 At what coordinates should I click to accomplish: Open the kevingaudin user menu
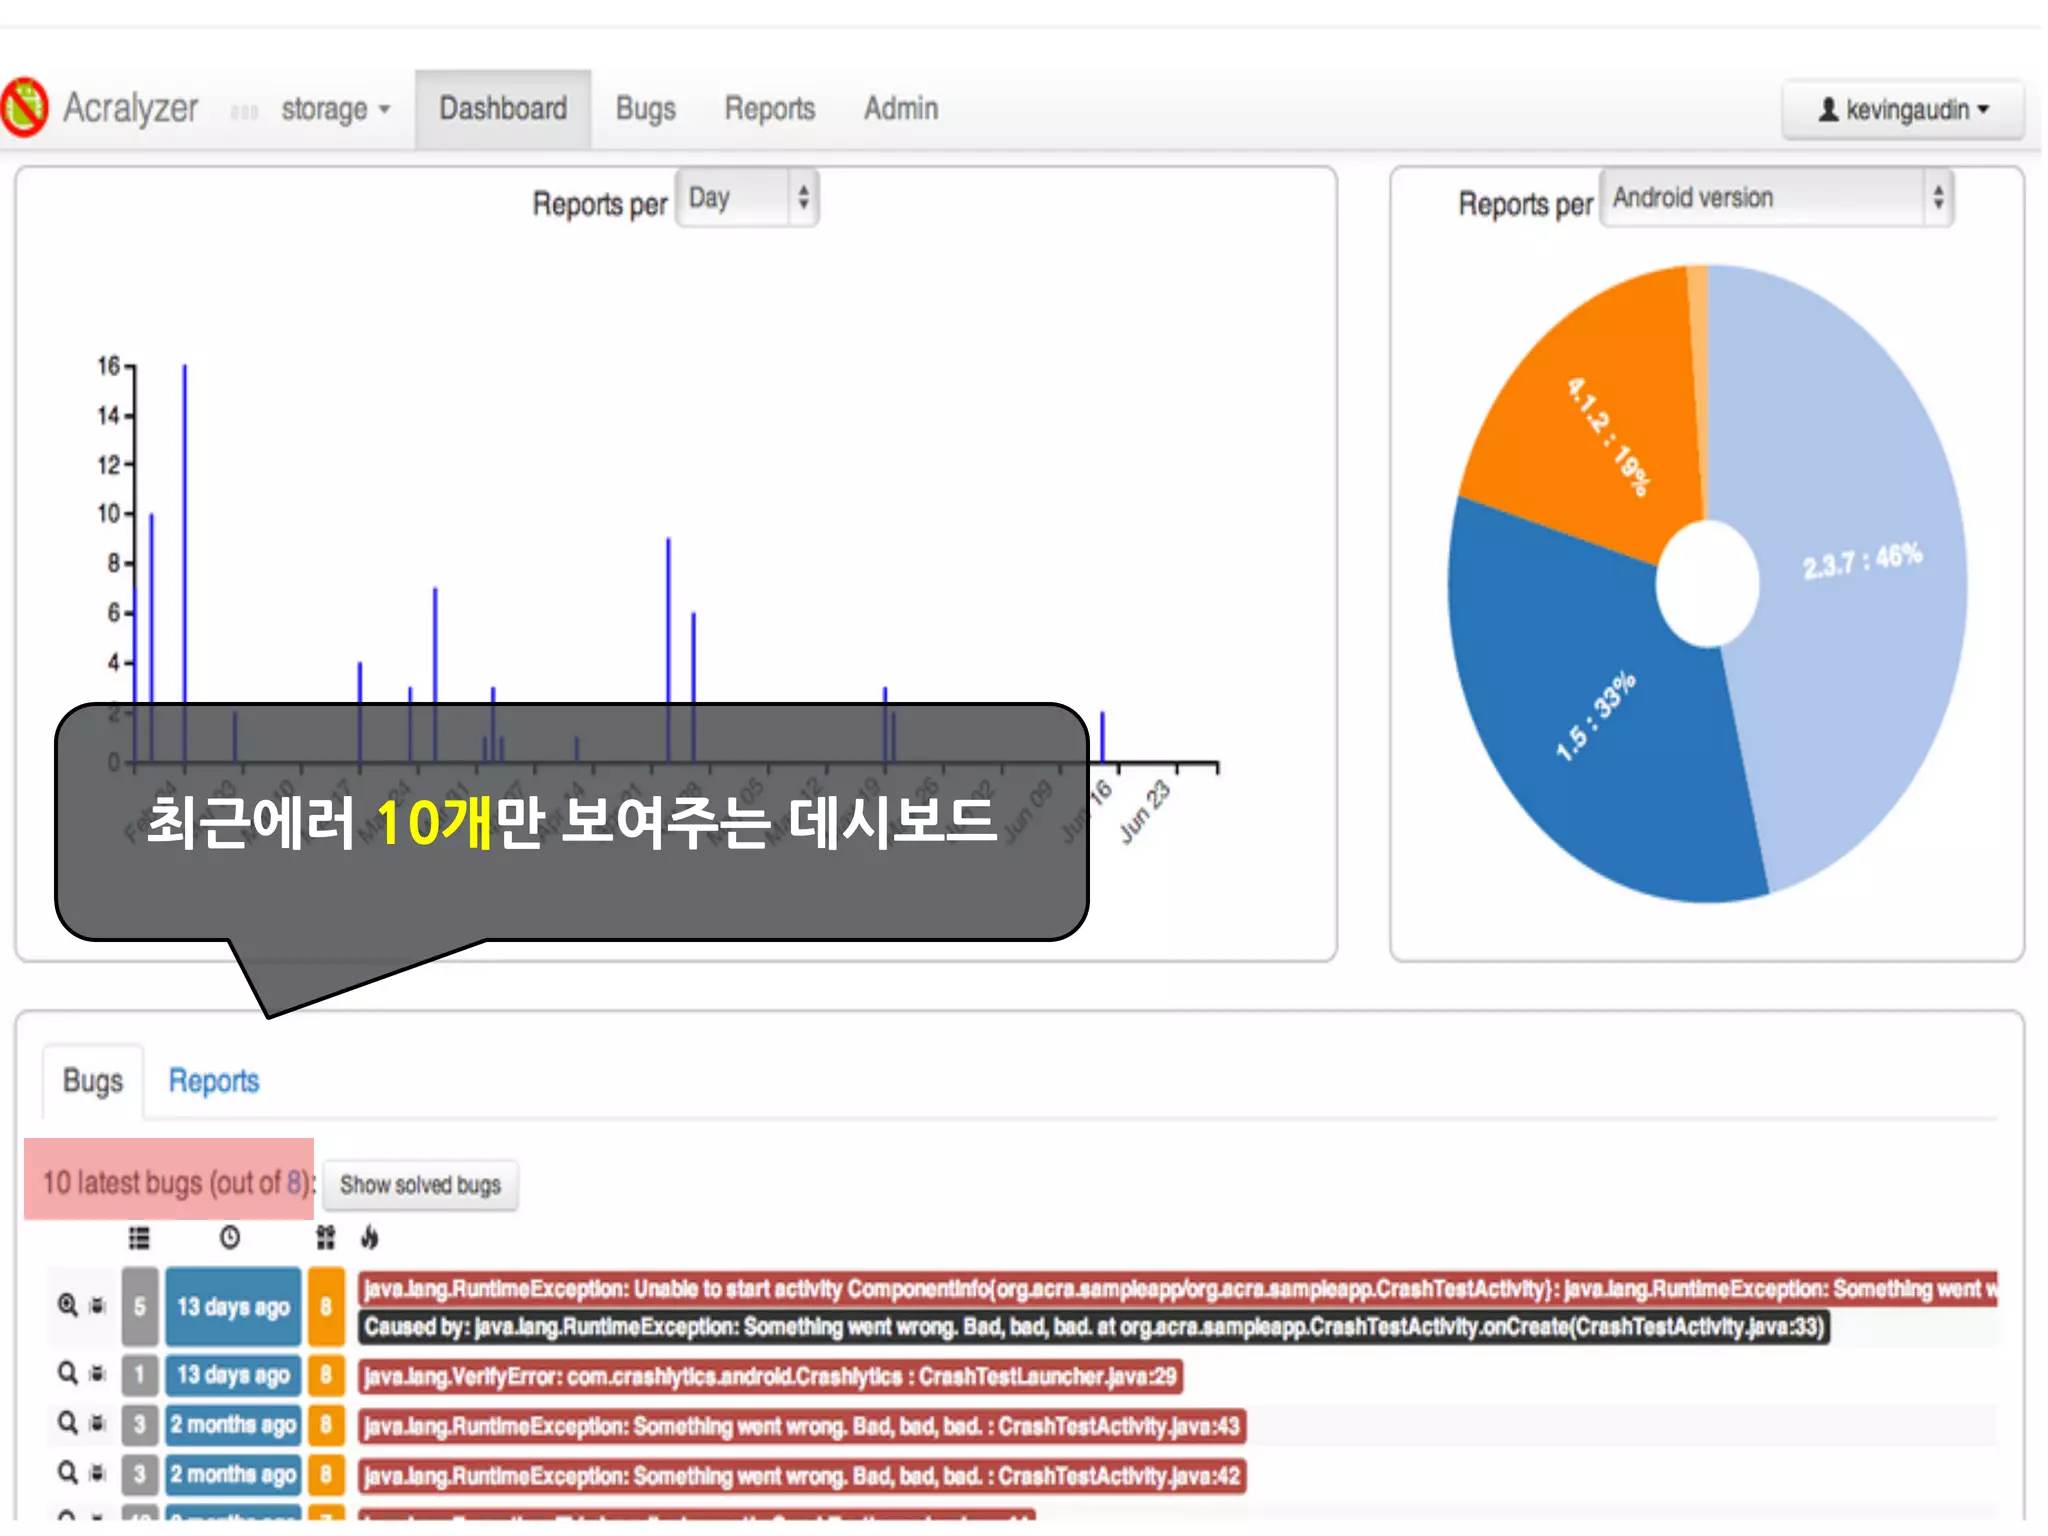1903,109
